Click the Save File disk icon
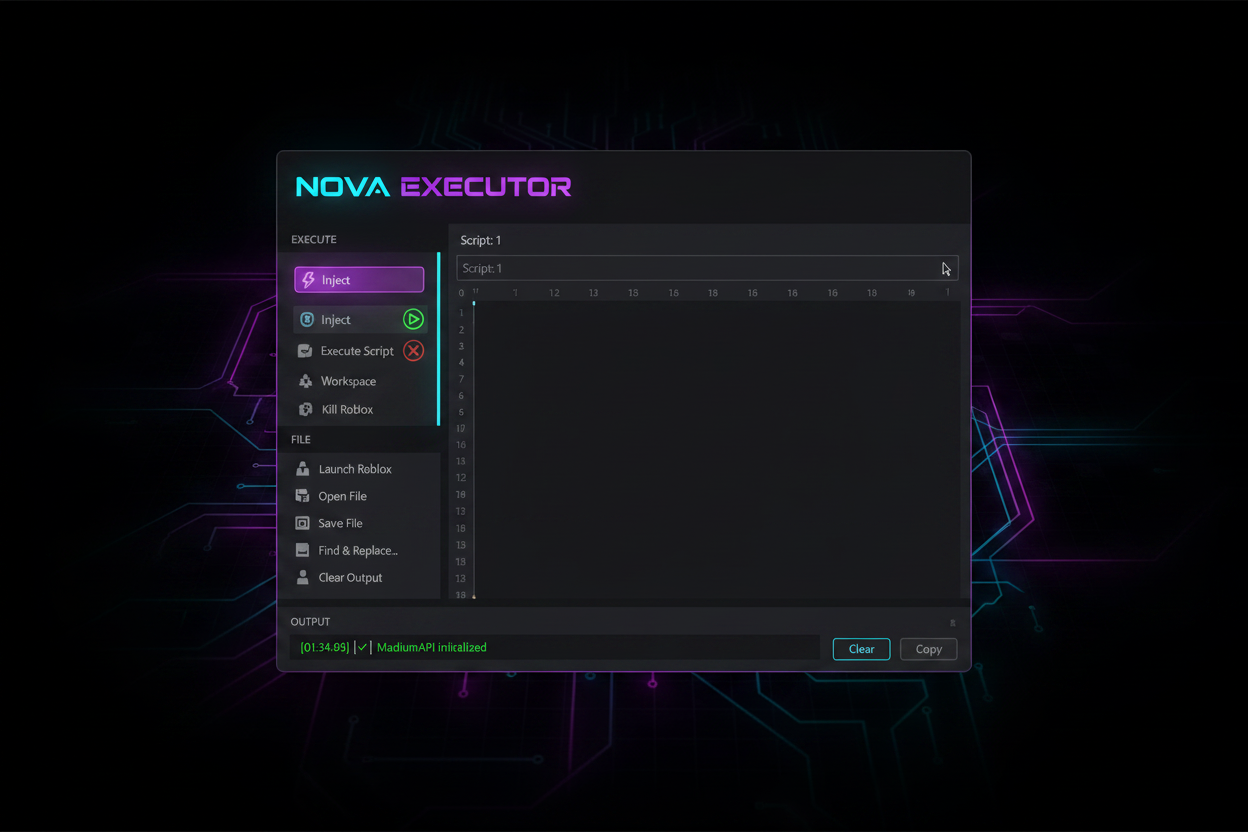The width and height of the screenshot is (1248, 832). pyautogui.click(x=303, y=523)
